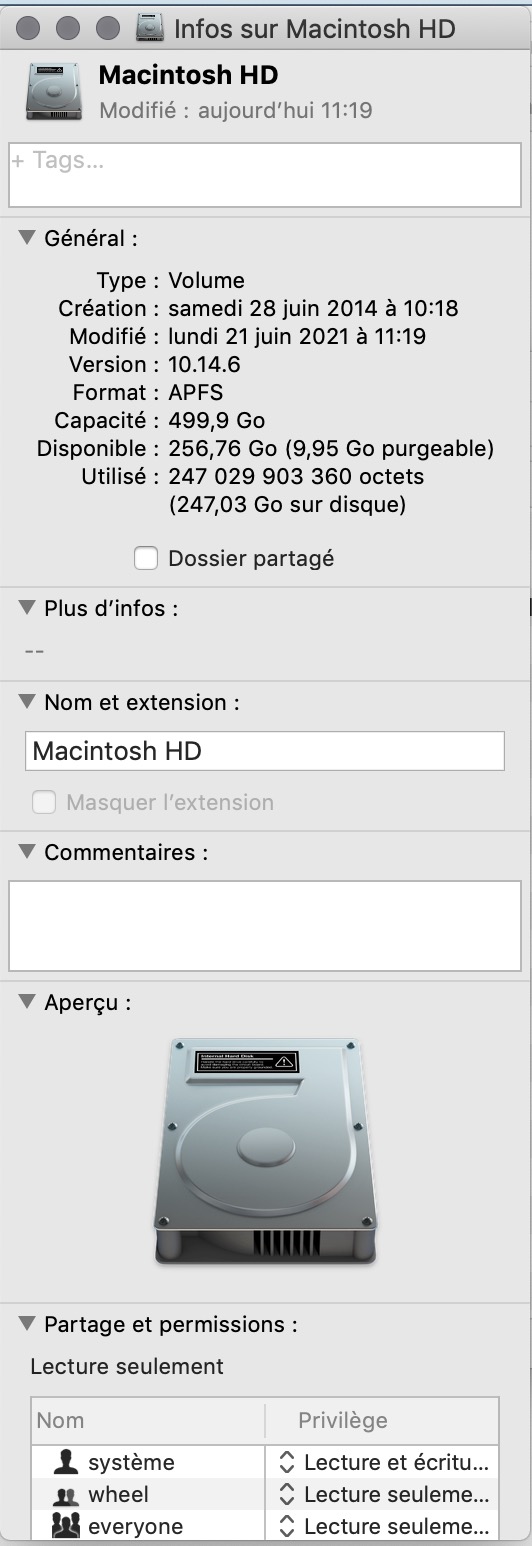
Task: Click the système single-user icon
Action: (x=66, y=1462)
